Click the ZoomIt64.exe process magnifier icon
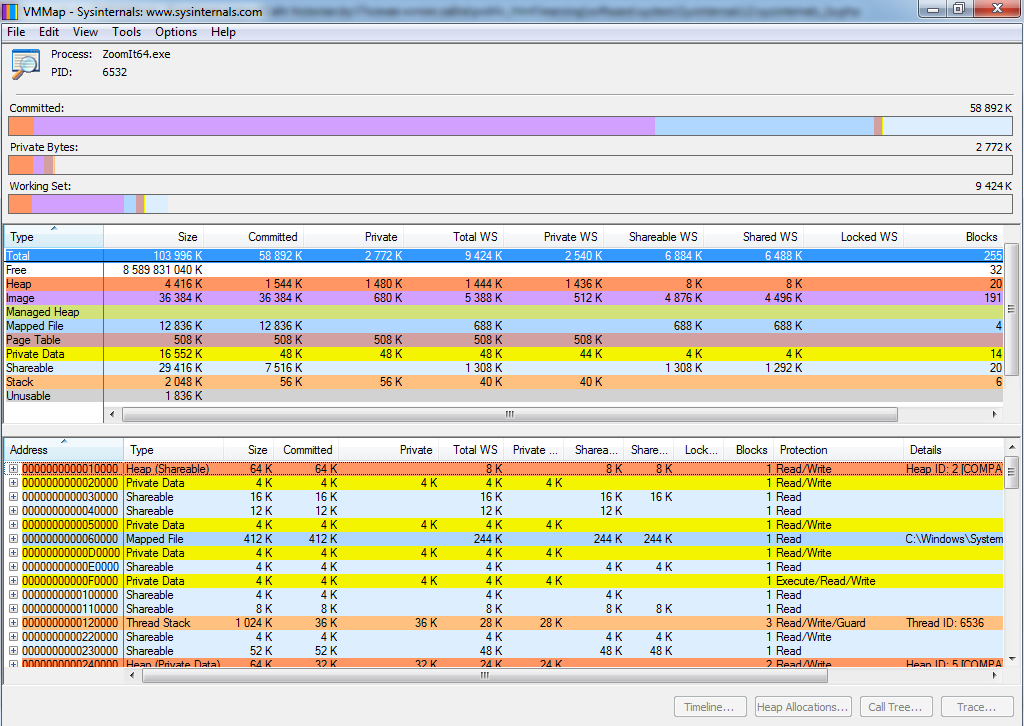The width and height of the screenshot is (1024, 726). (25, 63)
